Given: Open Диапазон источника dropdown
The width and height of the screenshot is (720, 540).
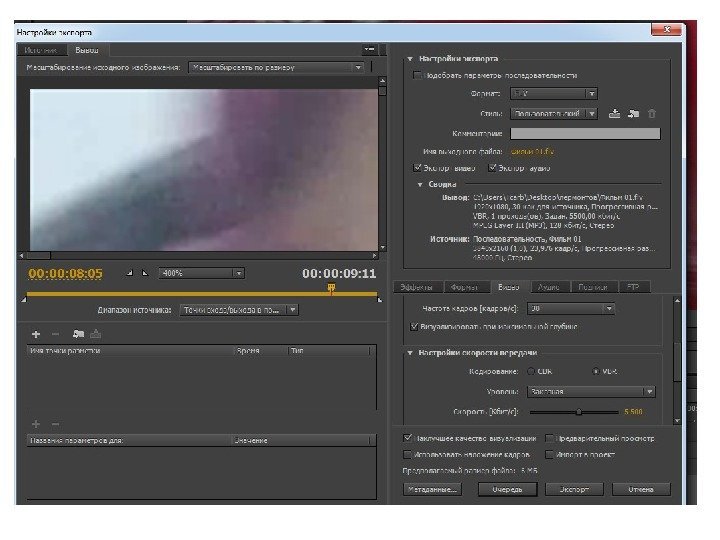Looking at the screenshot, I should tap(239, 310).
